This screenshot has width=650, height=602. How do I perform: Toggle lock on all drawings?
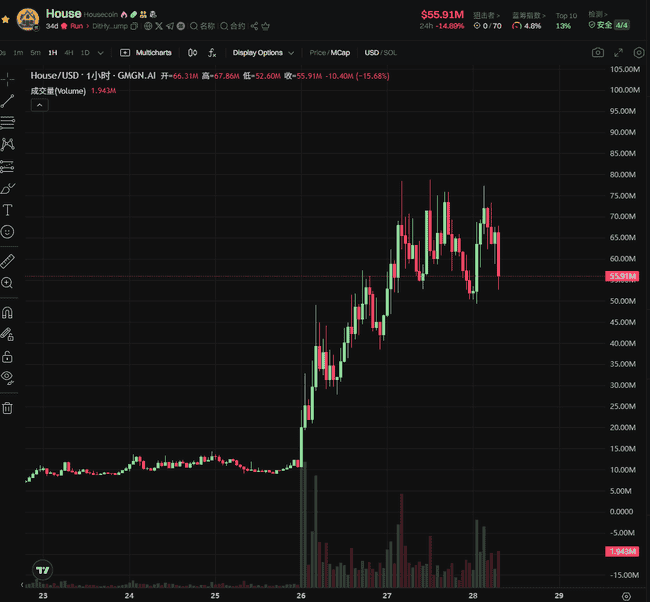tap(8, 356)
